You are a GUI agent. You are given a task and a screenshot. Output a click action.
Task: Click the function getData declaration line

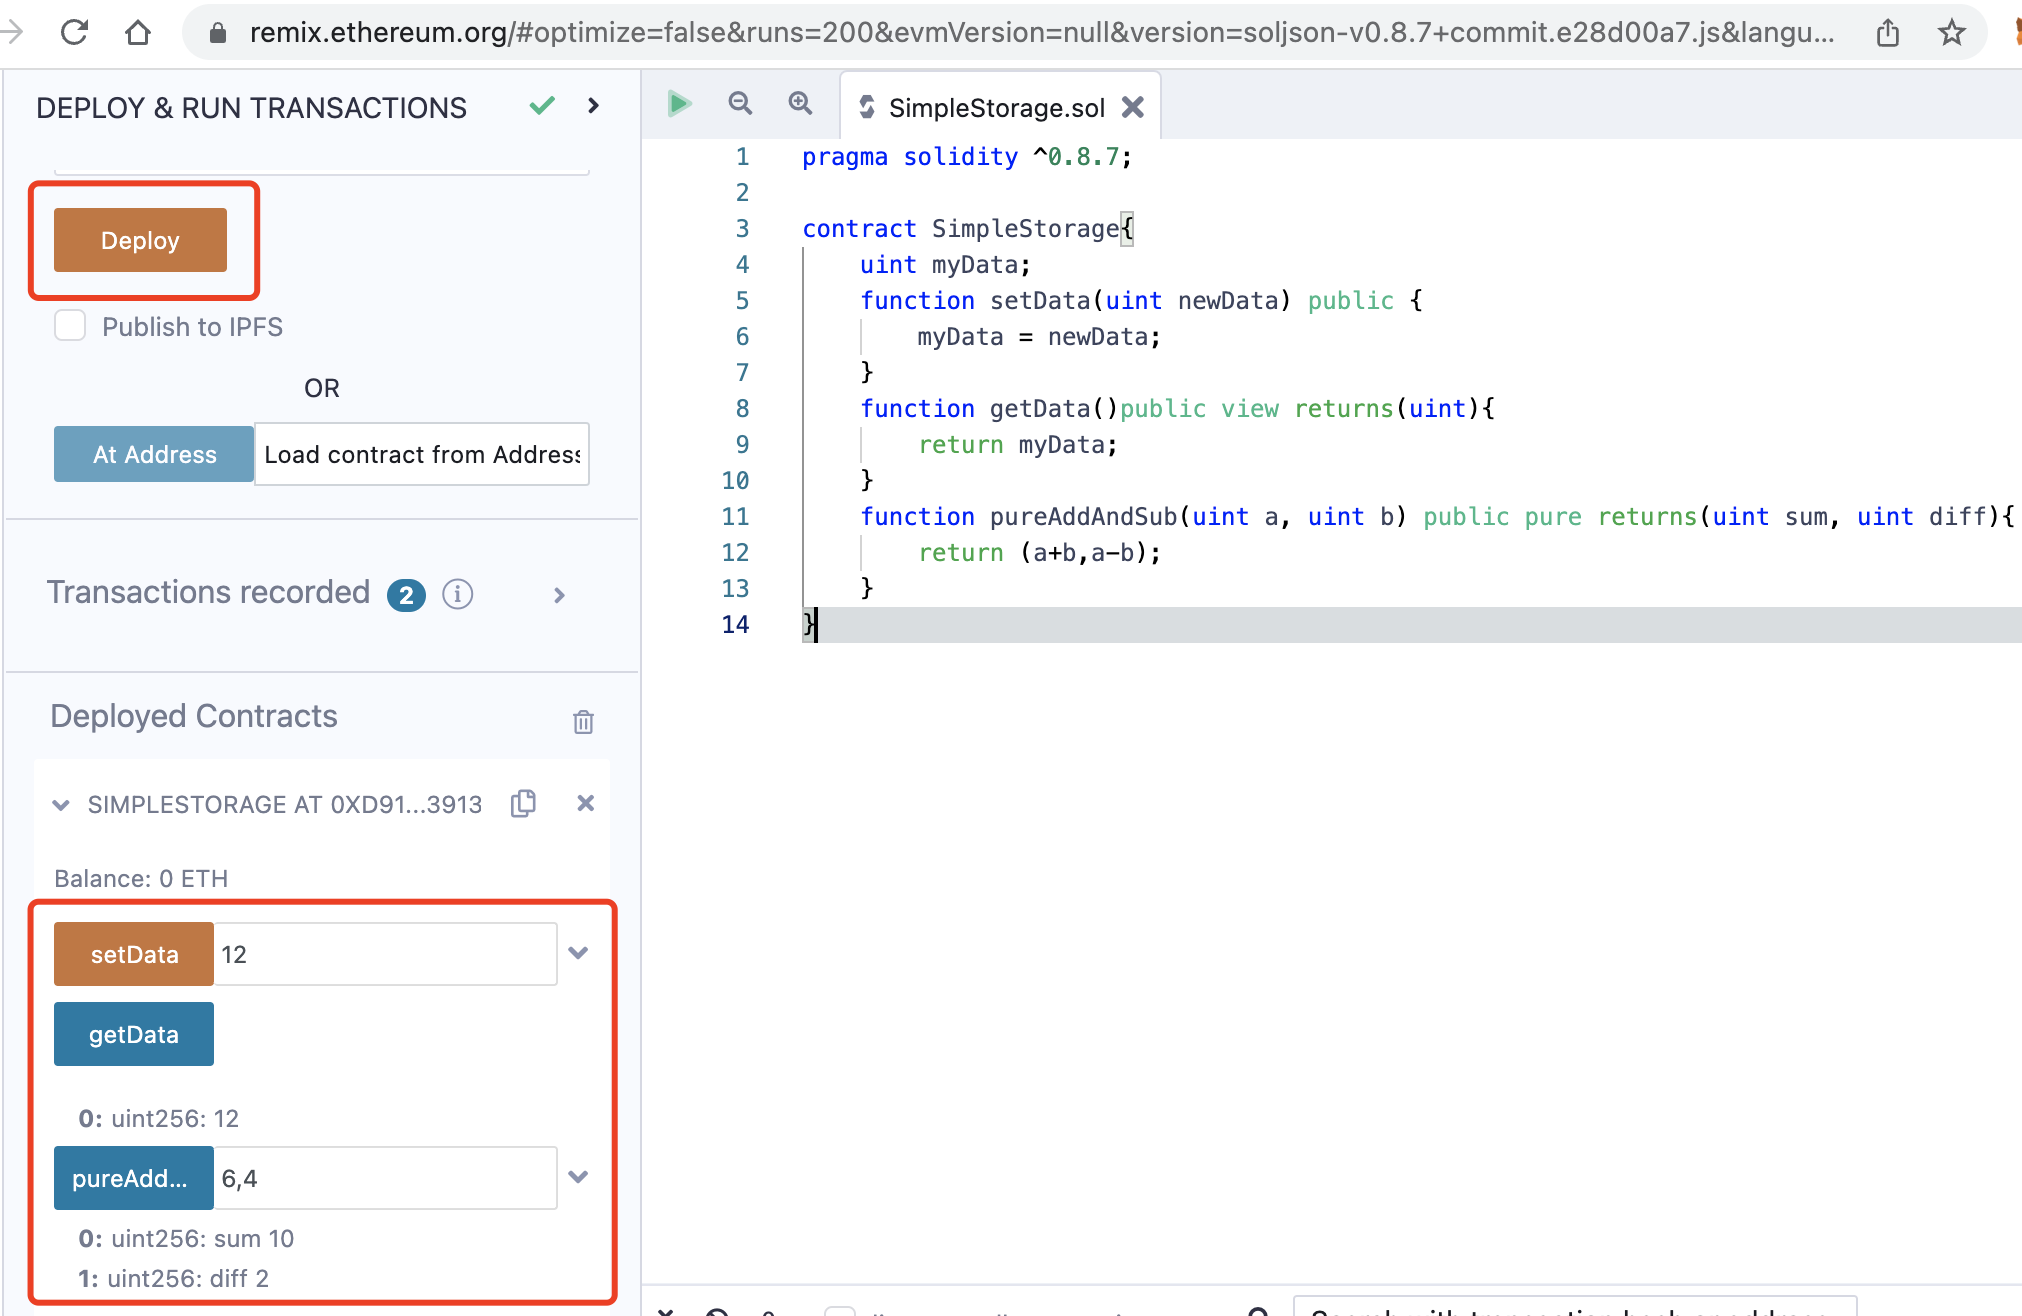coord(1177,409)
